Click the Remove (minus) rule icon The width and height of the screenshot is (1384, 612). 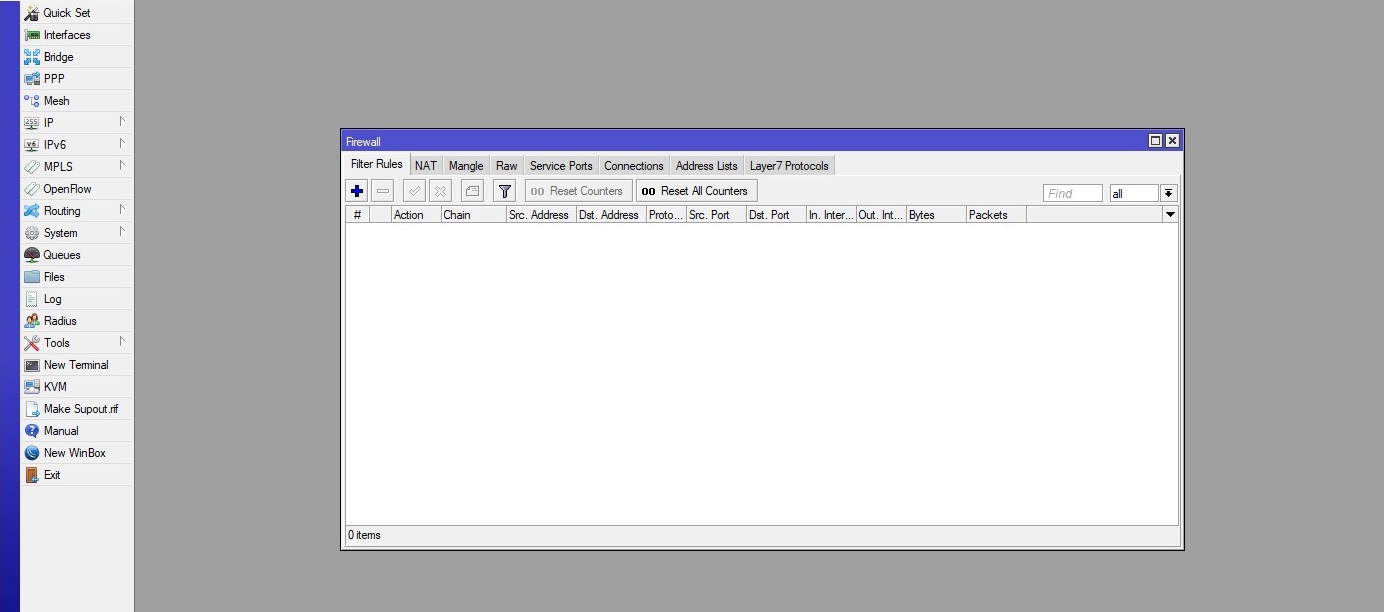[x=383, y=191]
